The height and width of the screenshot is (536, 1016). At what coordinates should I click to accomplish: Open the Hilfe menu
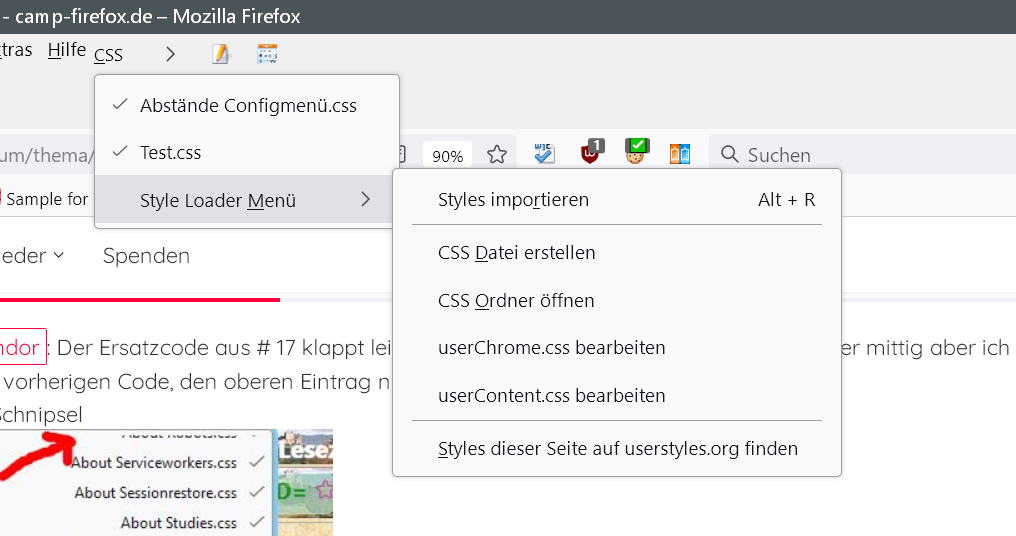(x=66, y=50)
